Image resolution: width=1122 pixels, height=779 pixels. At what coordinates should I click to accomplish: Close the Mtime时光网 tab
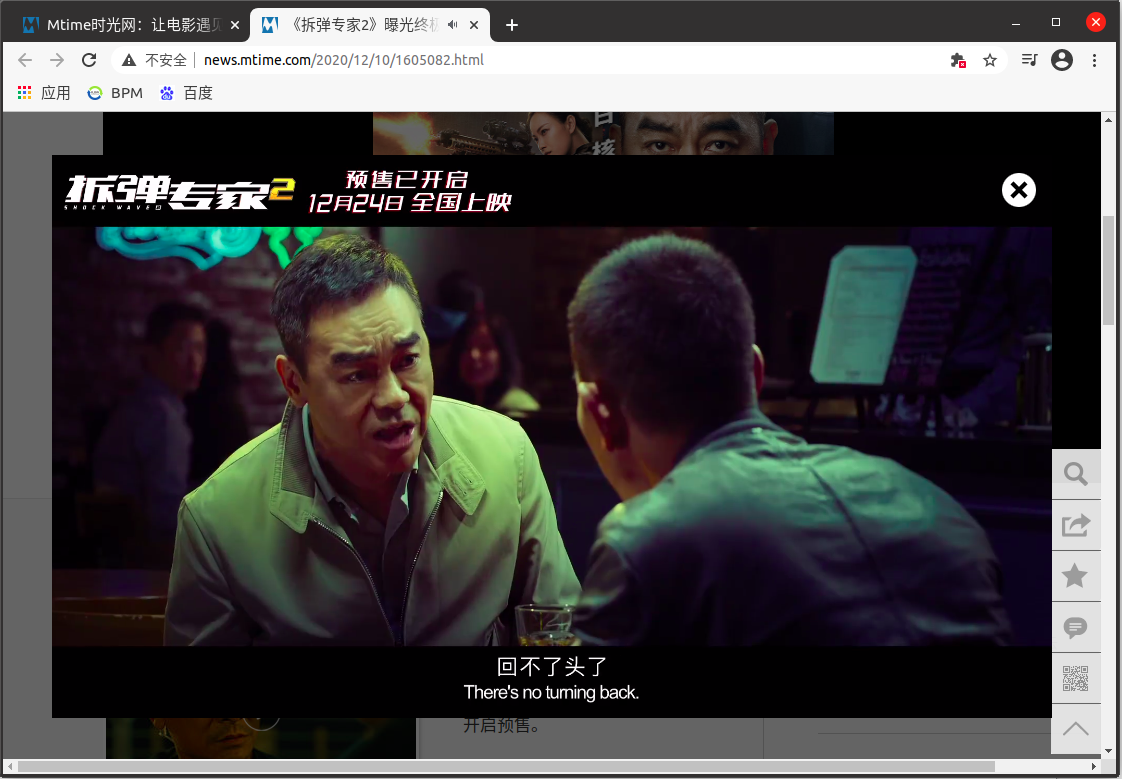235,25
